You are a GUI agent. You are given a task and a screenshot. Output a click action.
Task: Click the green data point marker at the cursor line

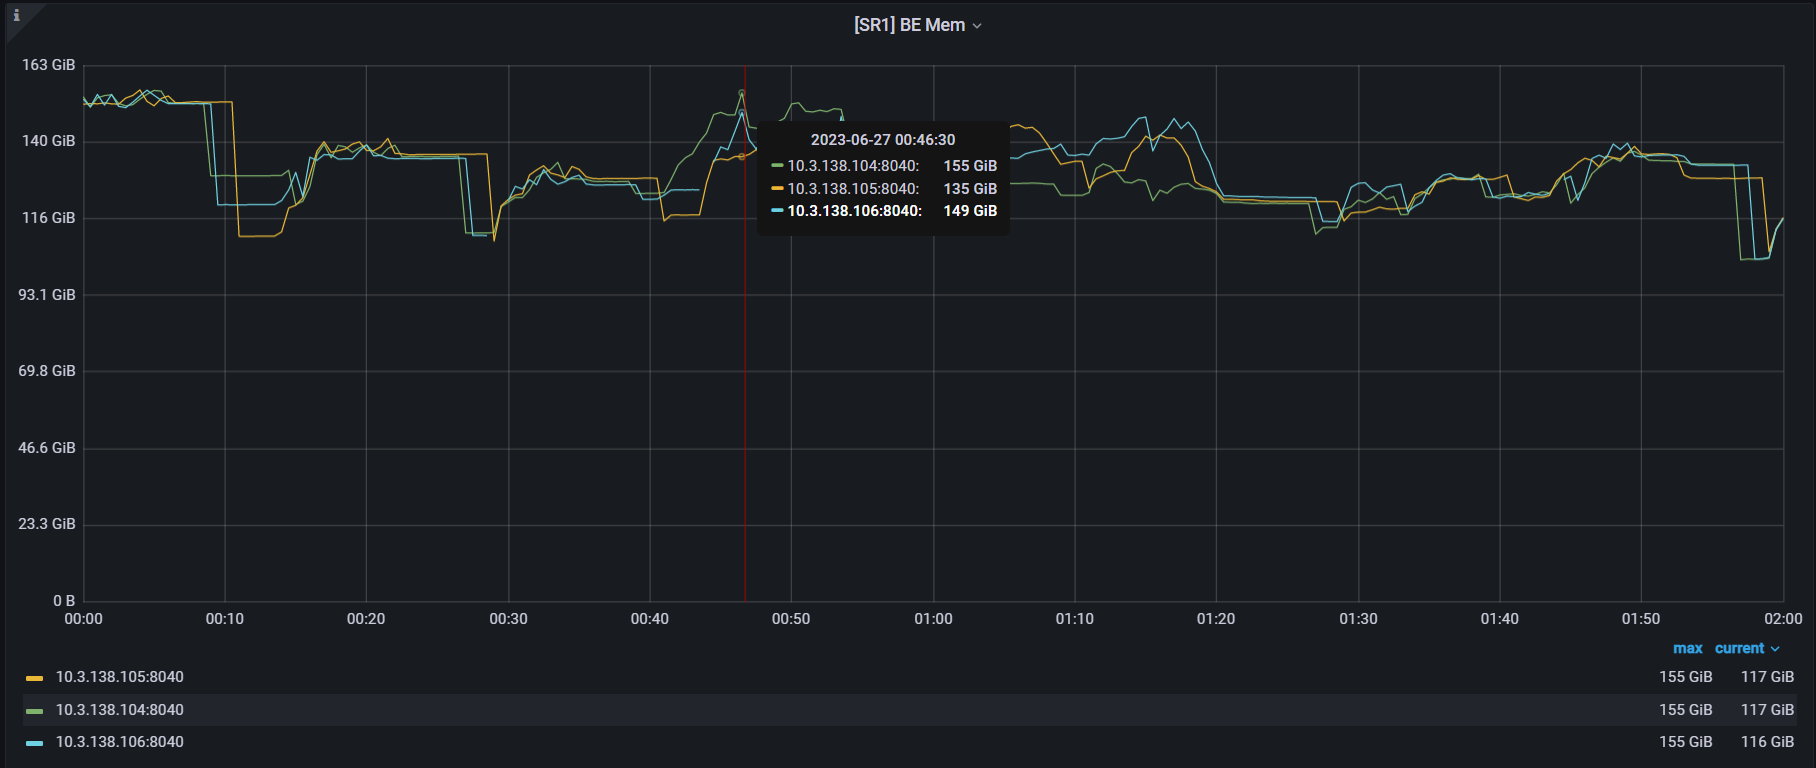pos(741,93)
